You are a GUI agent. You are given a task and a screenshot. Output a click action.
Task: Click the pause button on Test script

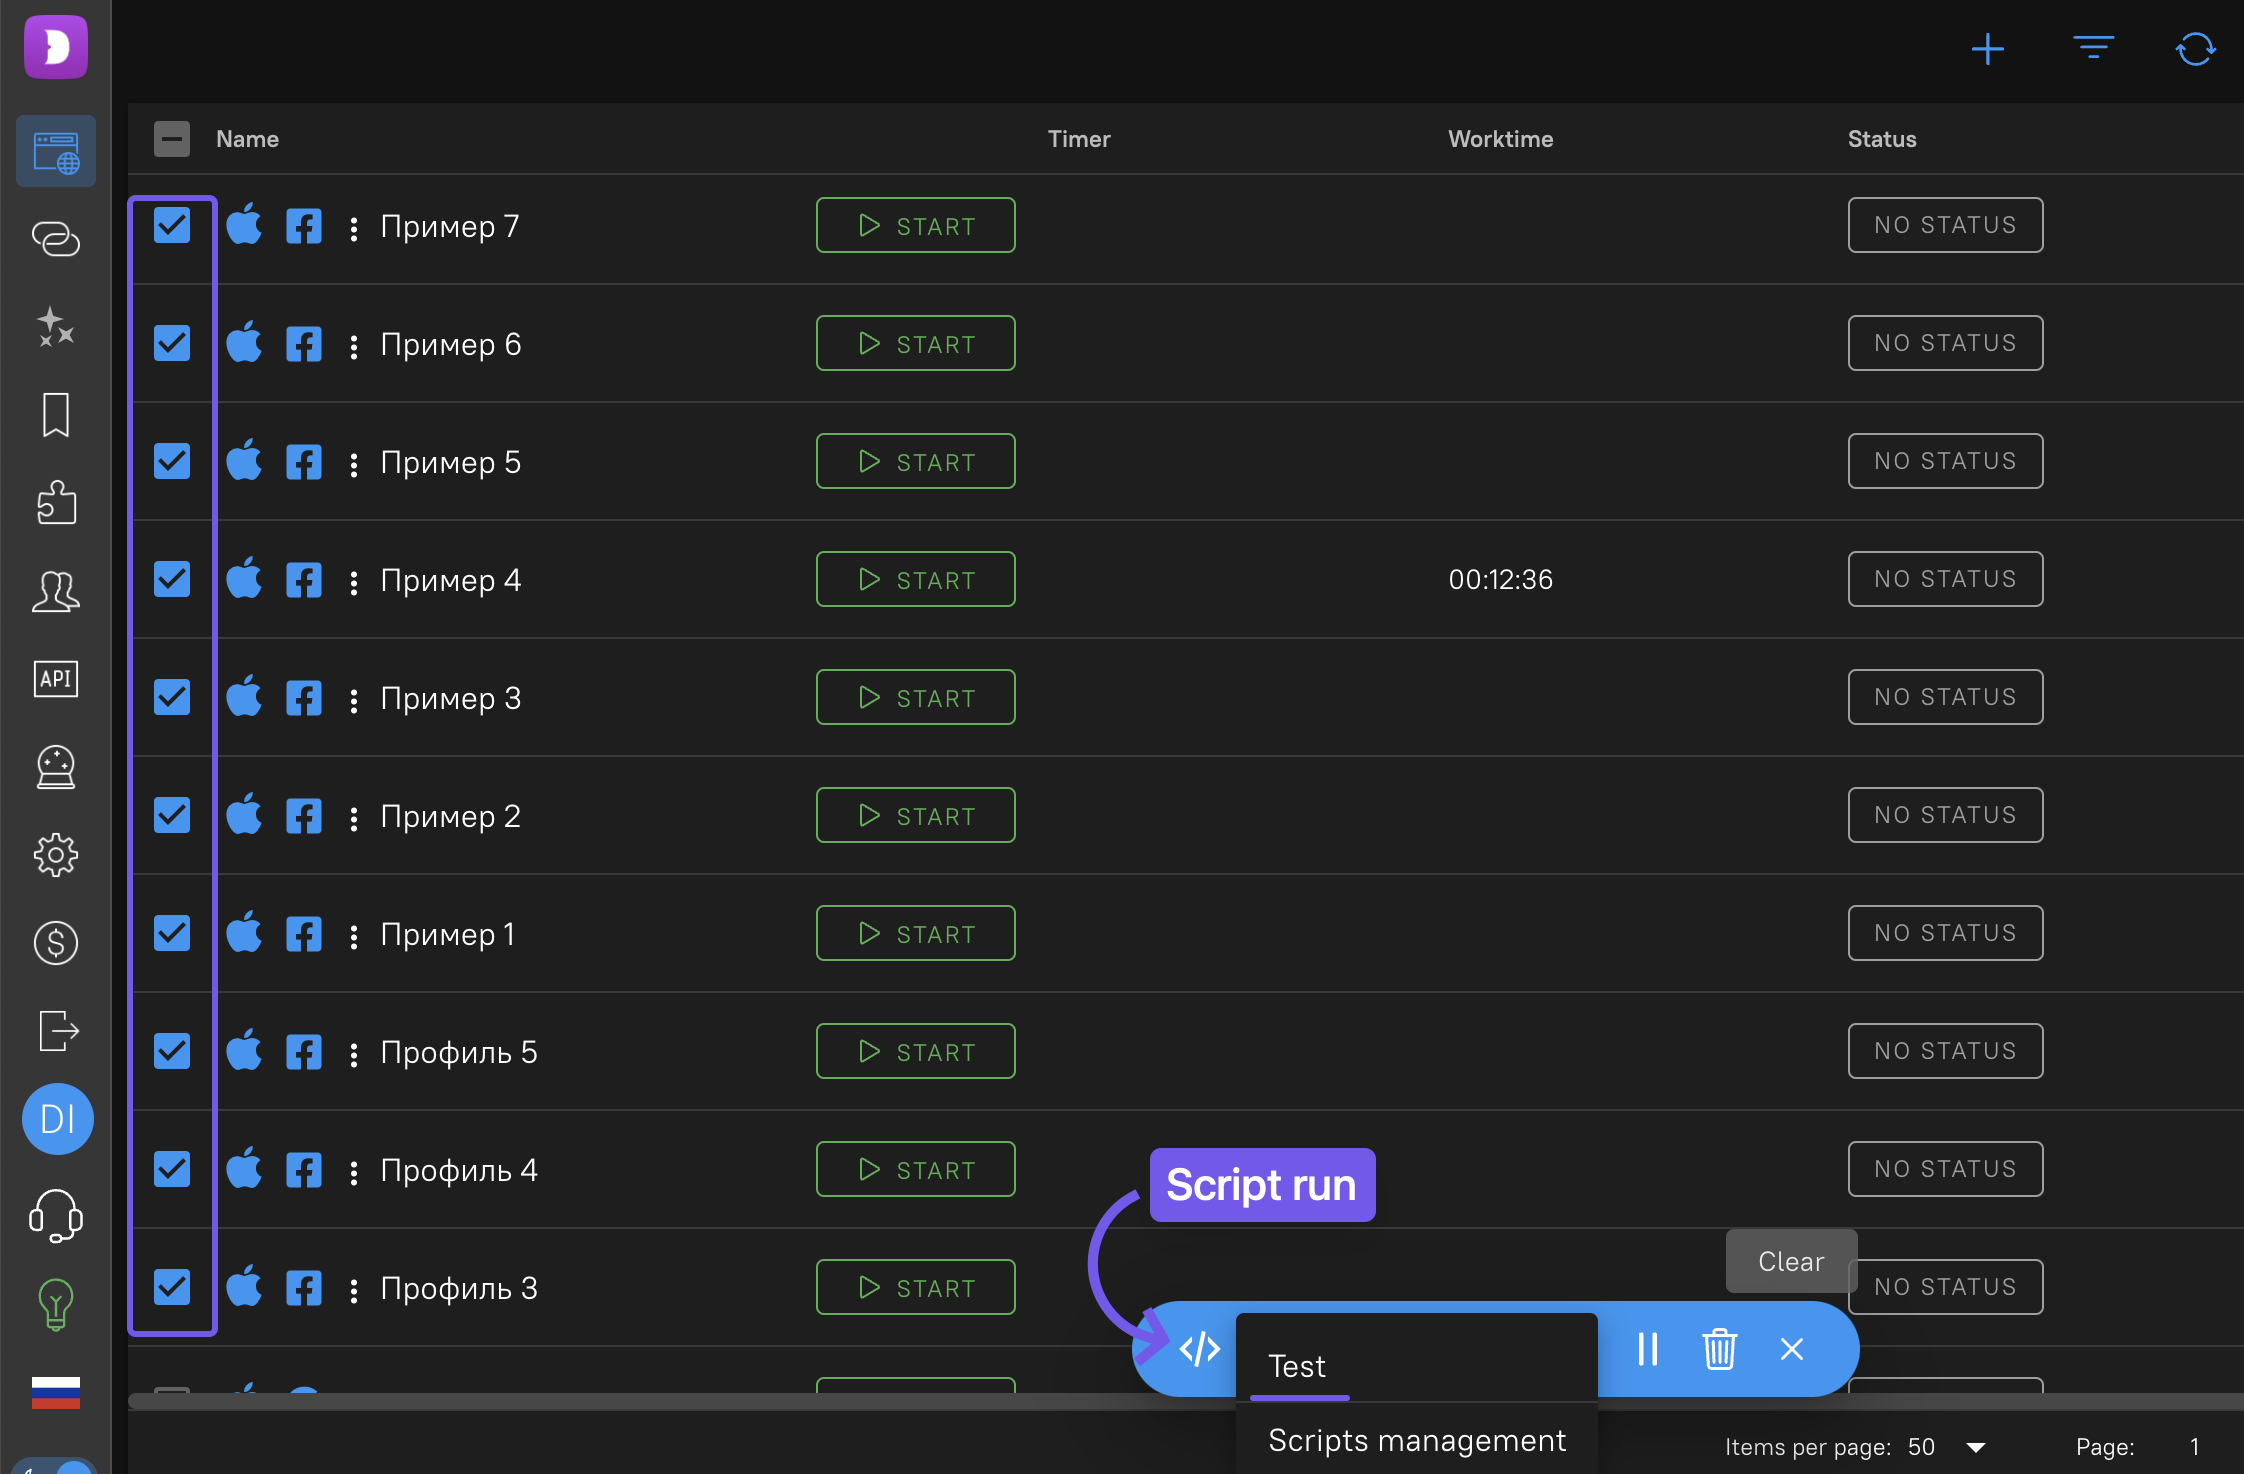pos(1647,1349)
